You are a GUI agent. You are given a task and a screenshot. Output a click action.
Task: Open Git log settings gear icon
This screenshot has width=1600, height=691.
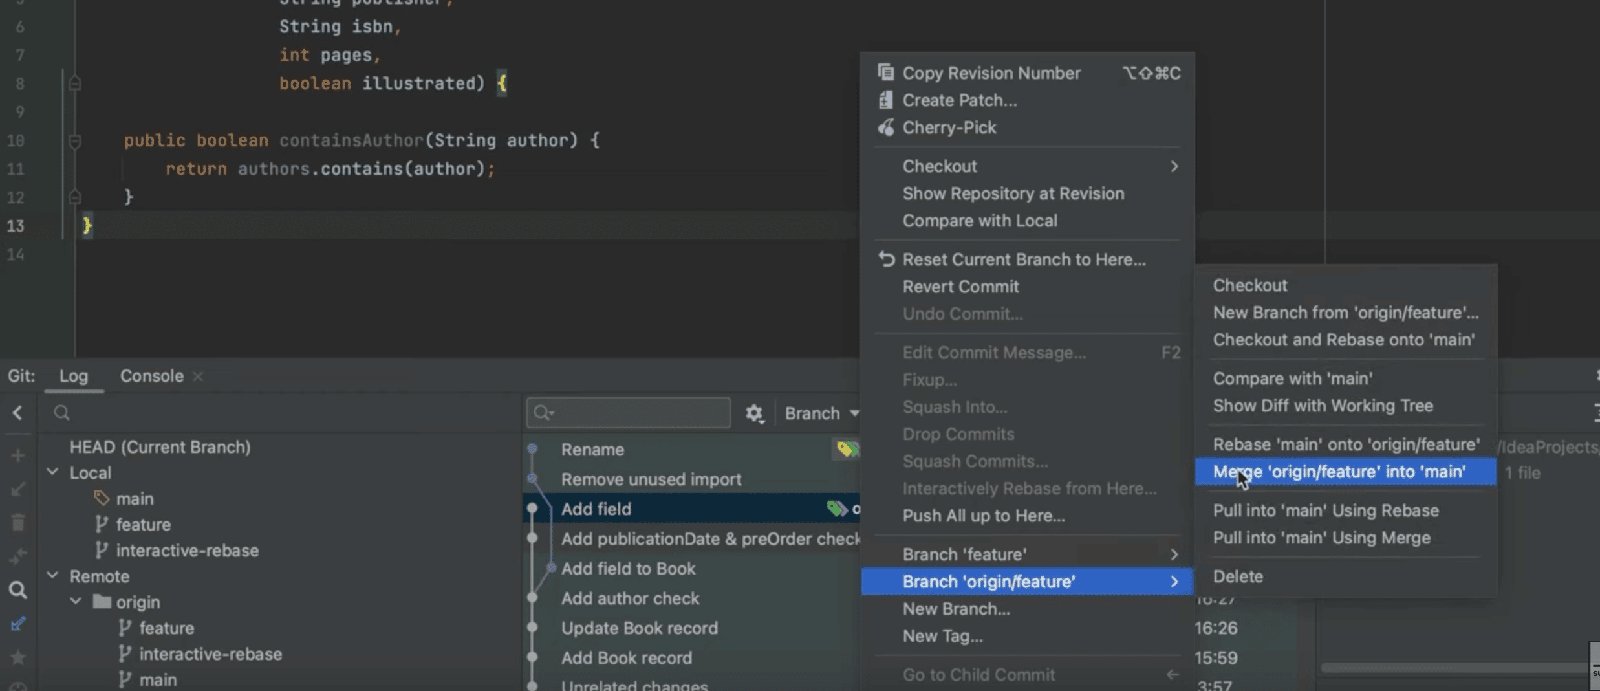(754, 413)
